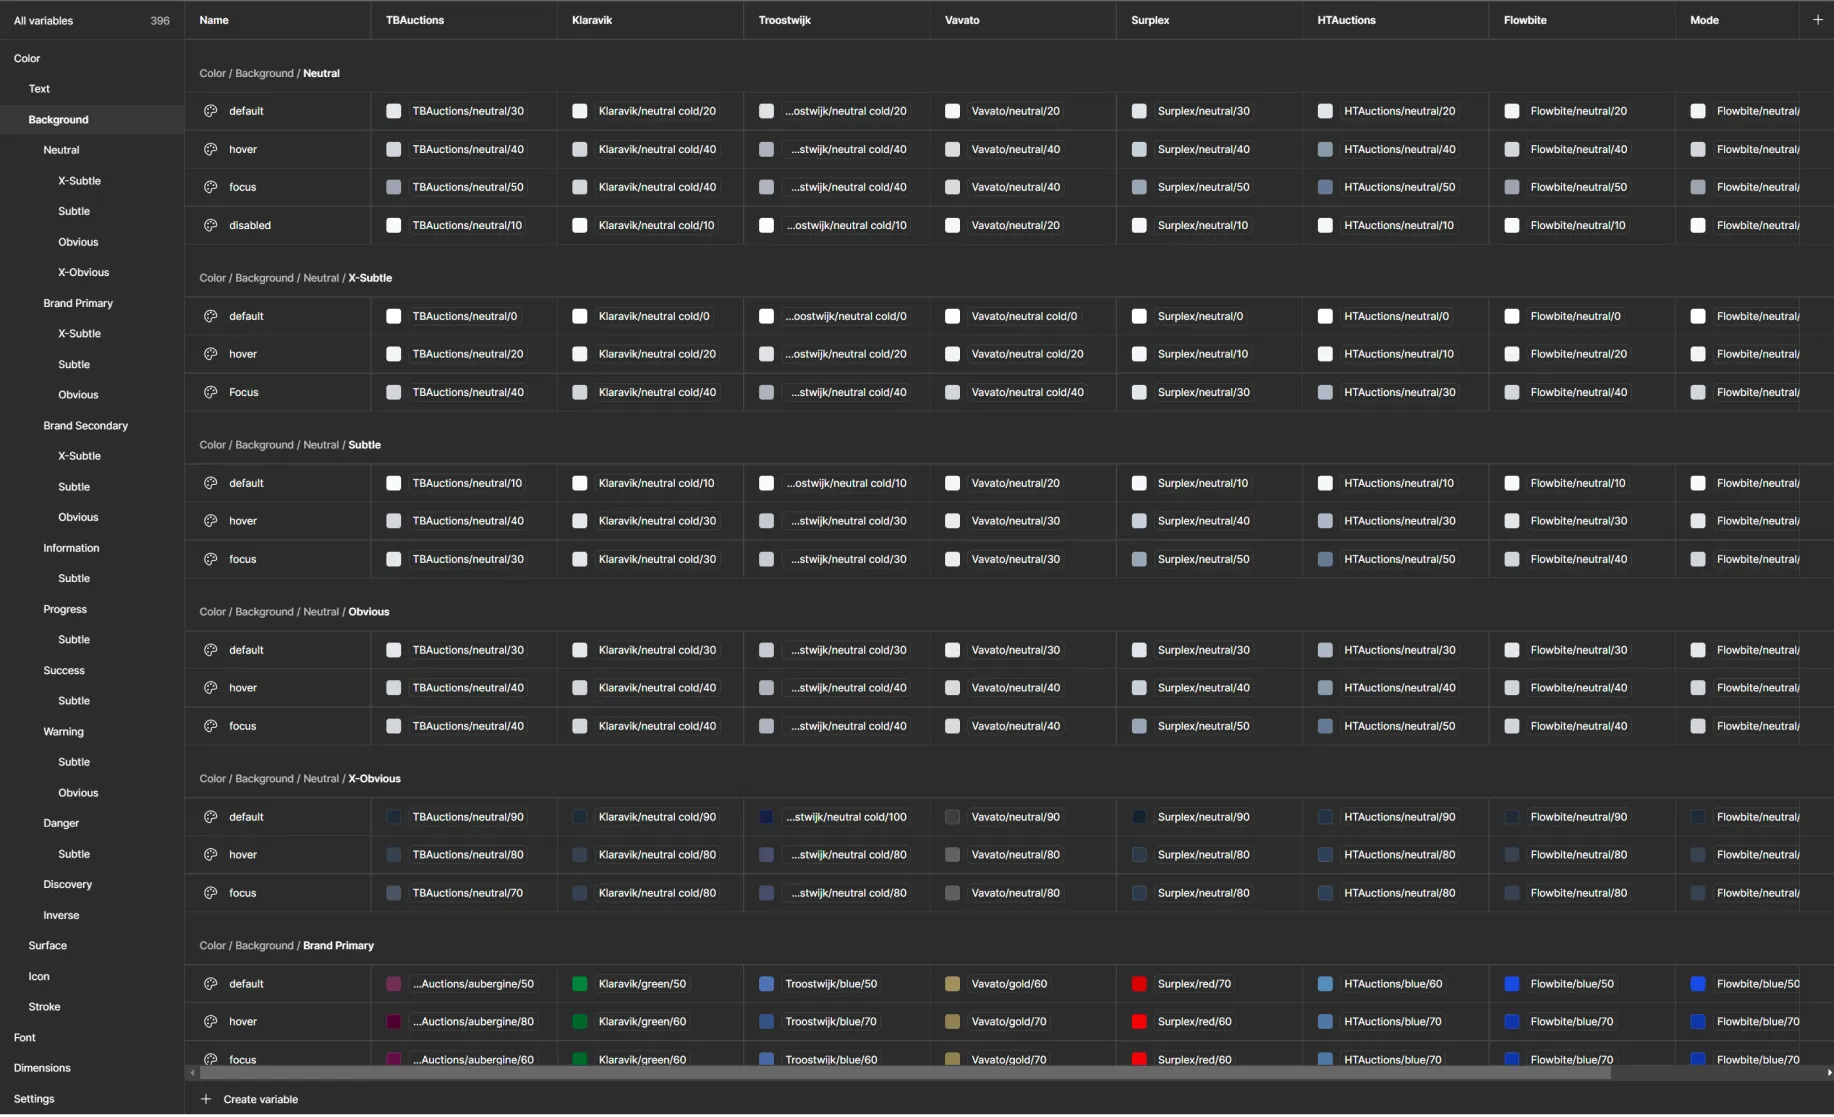Click the Troostwijk/blue/50 color swatch
The width and height of the screenshot is (1834, 1117).
(x=767, y=984)
